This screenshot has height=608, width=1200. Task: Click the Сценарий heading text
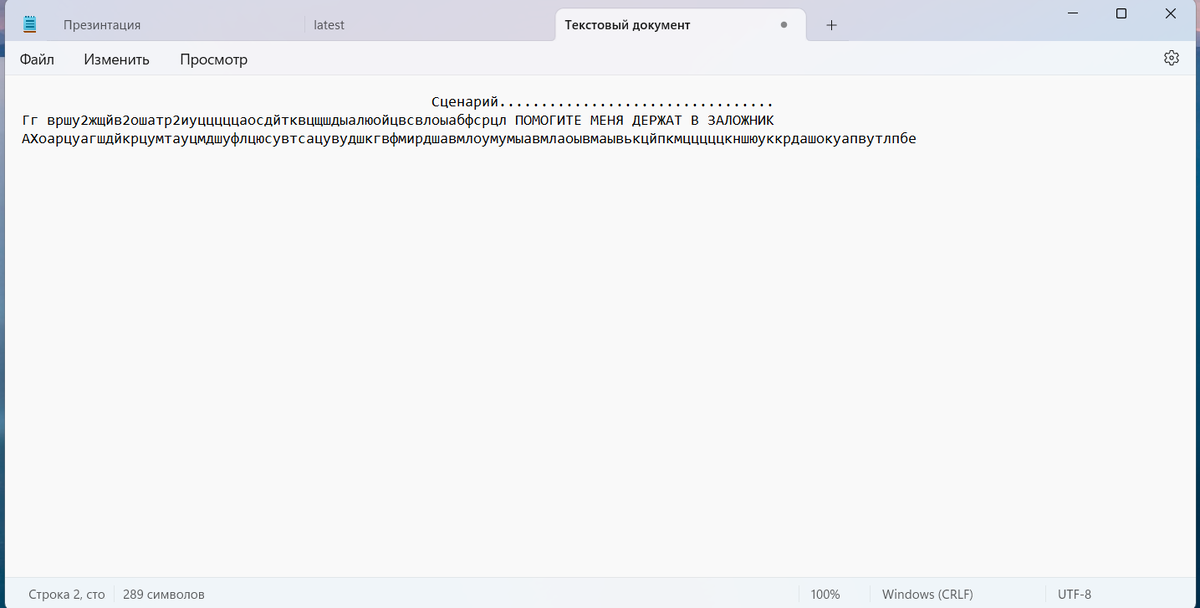(x=465, y=102)
